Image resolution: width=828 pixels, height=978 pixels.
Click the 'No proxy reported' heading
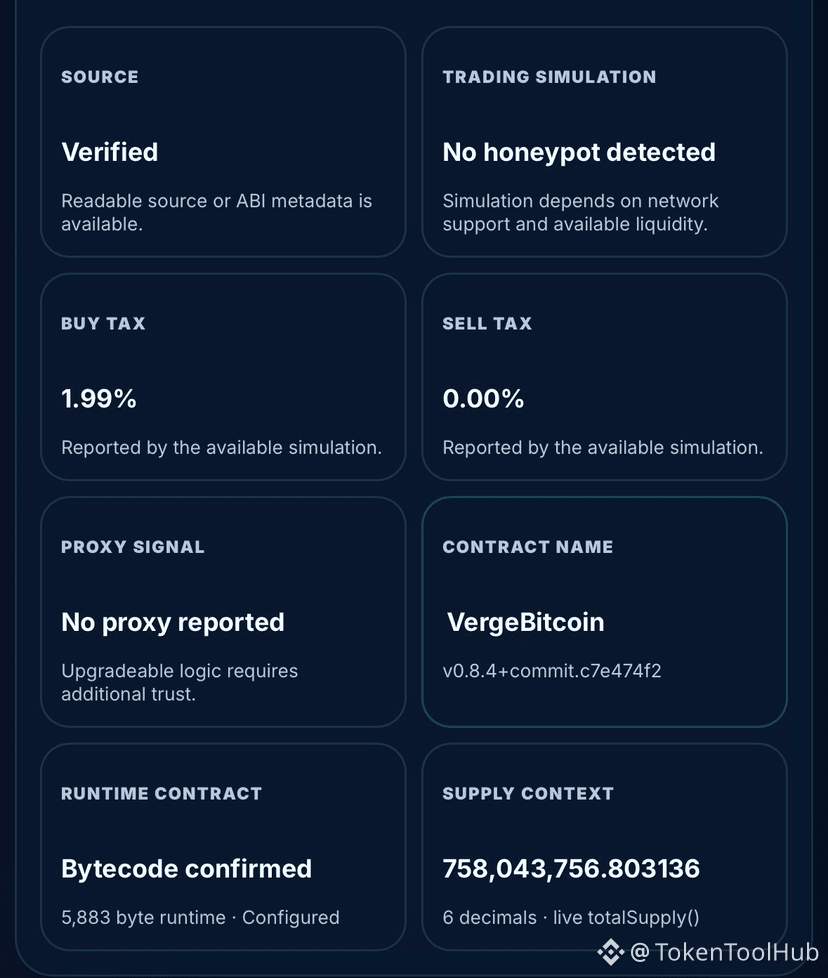(173, 622)
